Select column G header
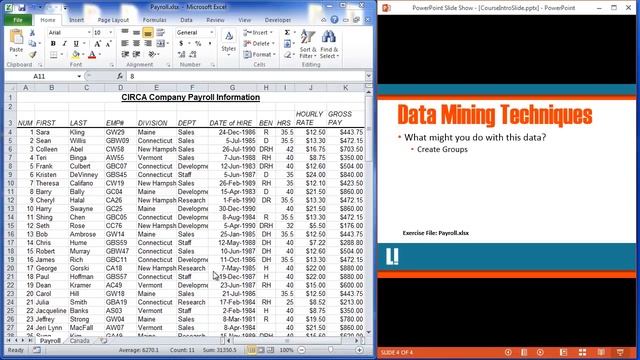 (x=232, y=88)
